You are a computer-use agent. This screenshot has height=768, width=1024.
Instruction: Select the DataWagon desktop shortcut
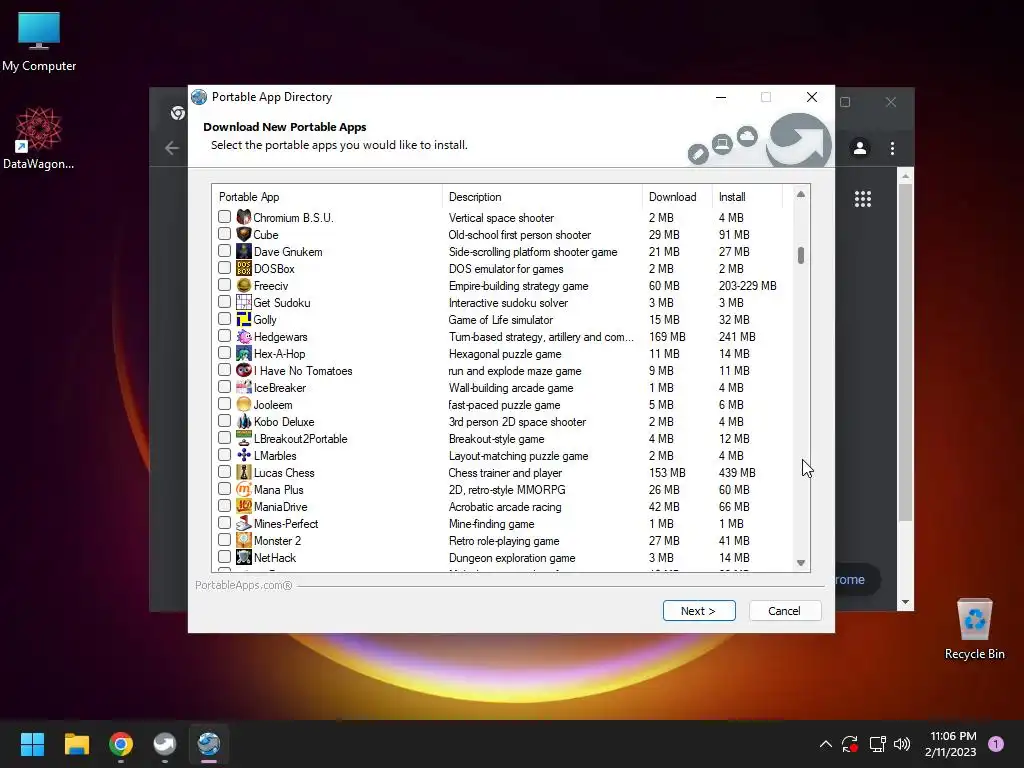point(39,138)
